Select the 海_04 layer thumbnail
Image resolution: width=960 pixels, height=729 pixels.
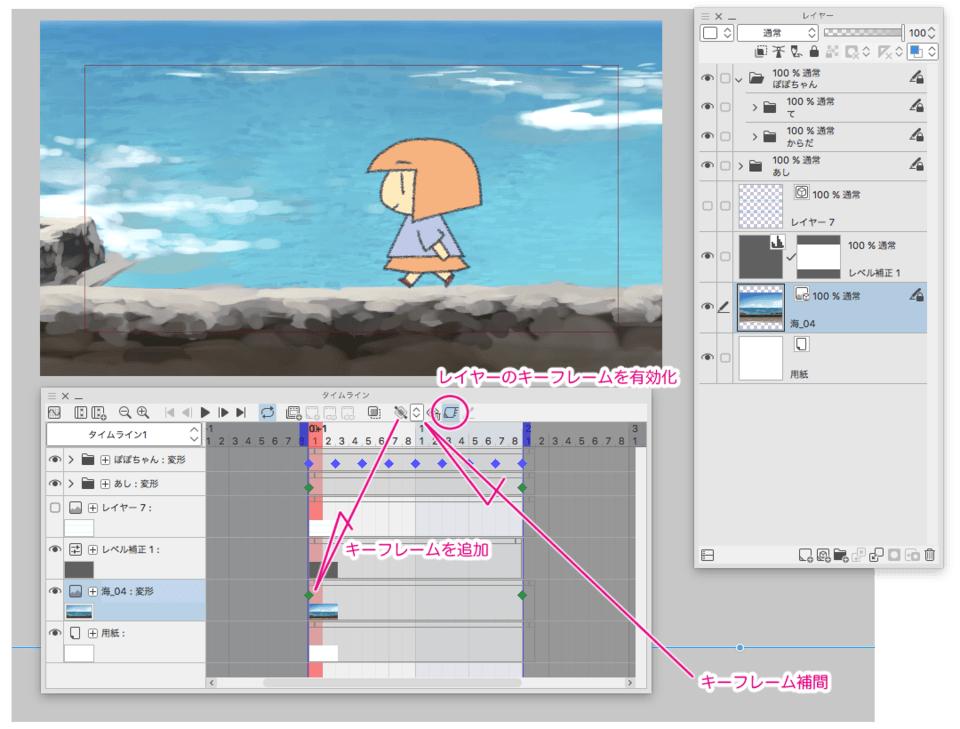(762, 306)
